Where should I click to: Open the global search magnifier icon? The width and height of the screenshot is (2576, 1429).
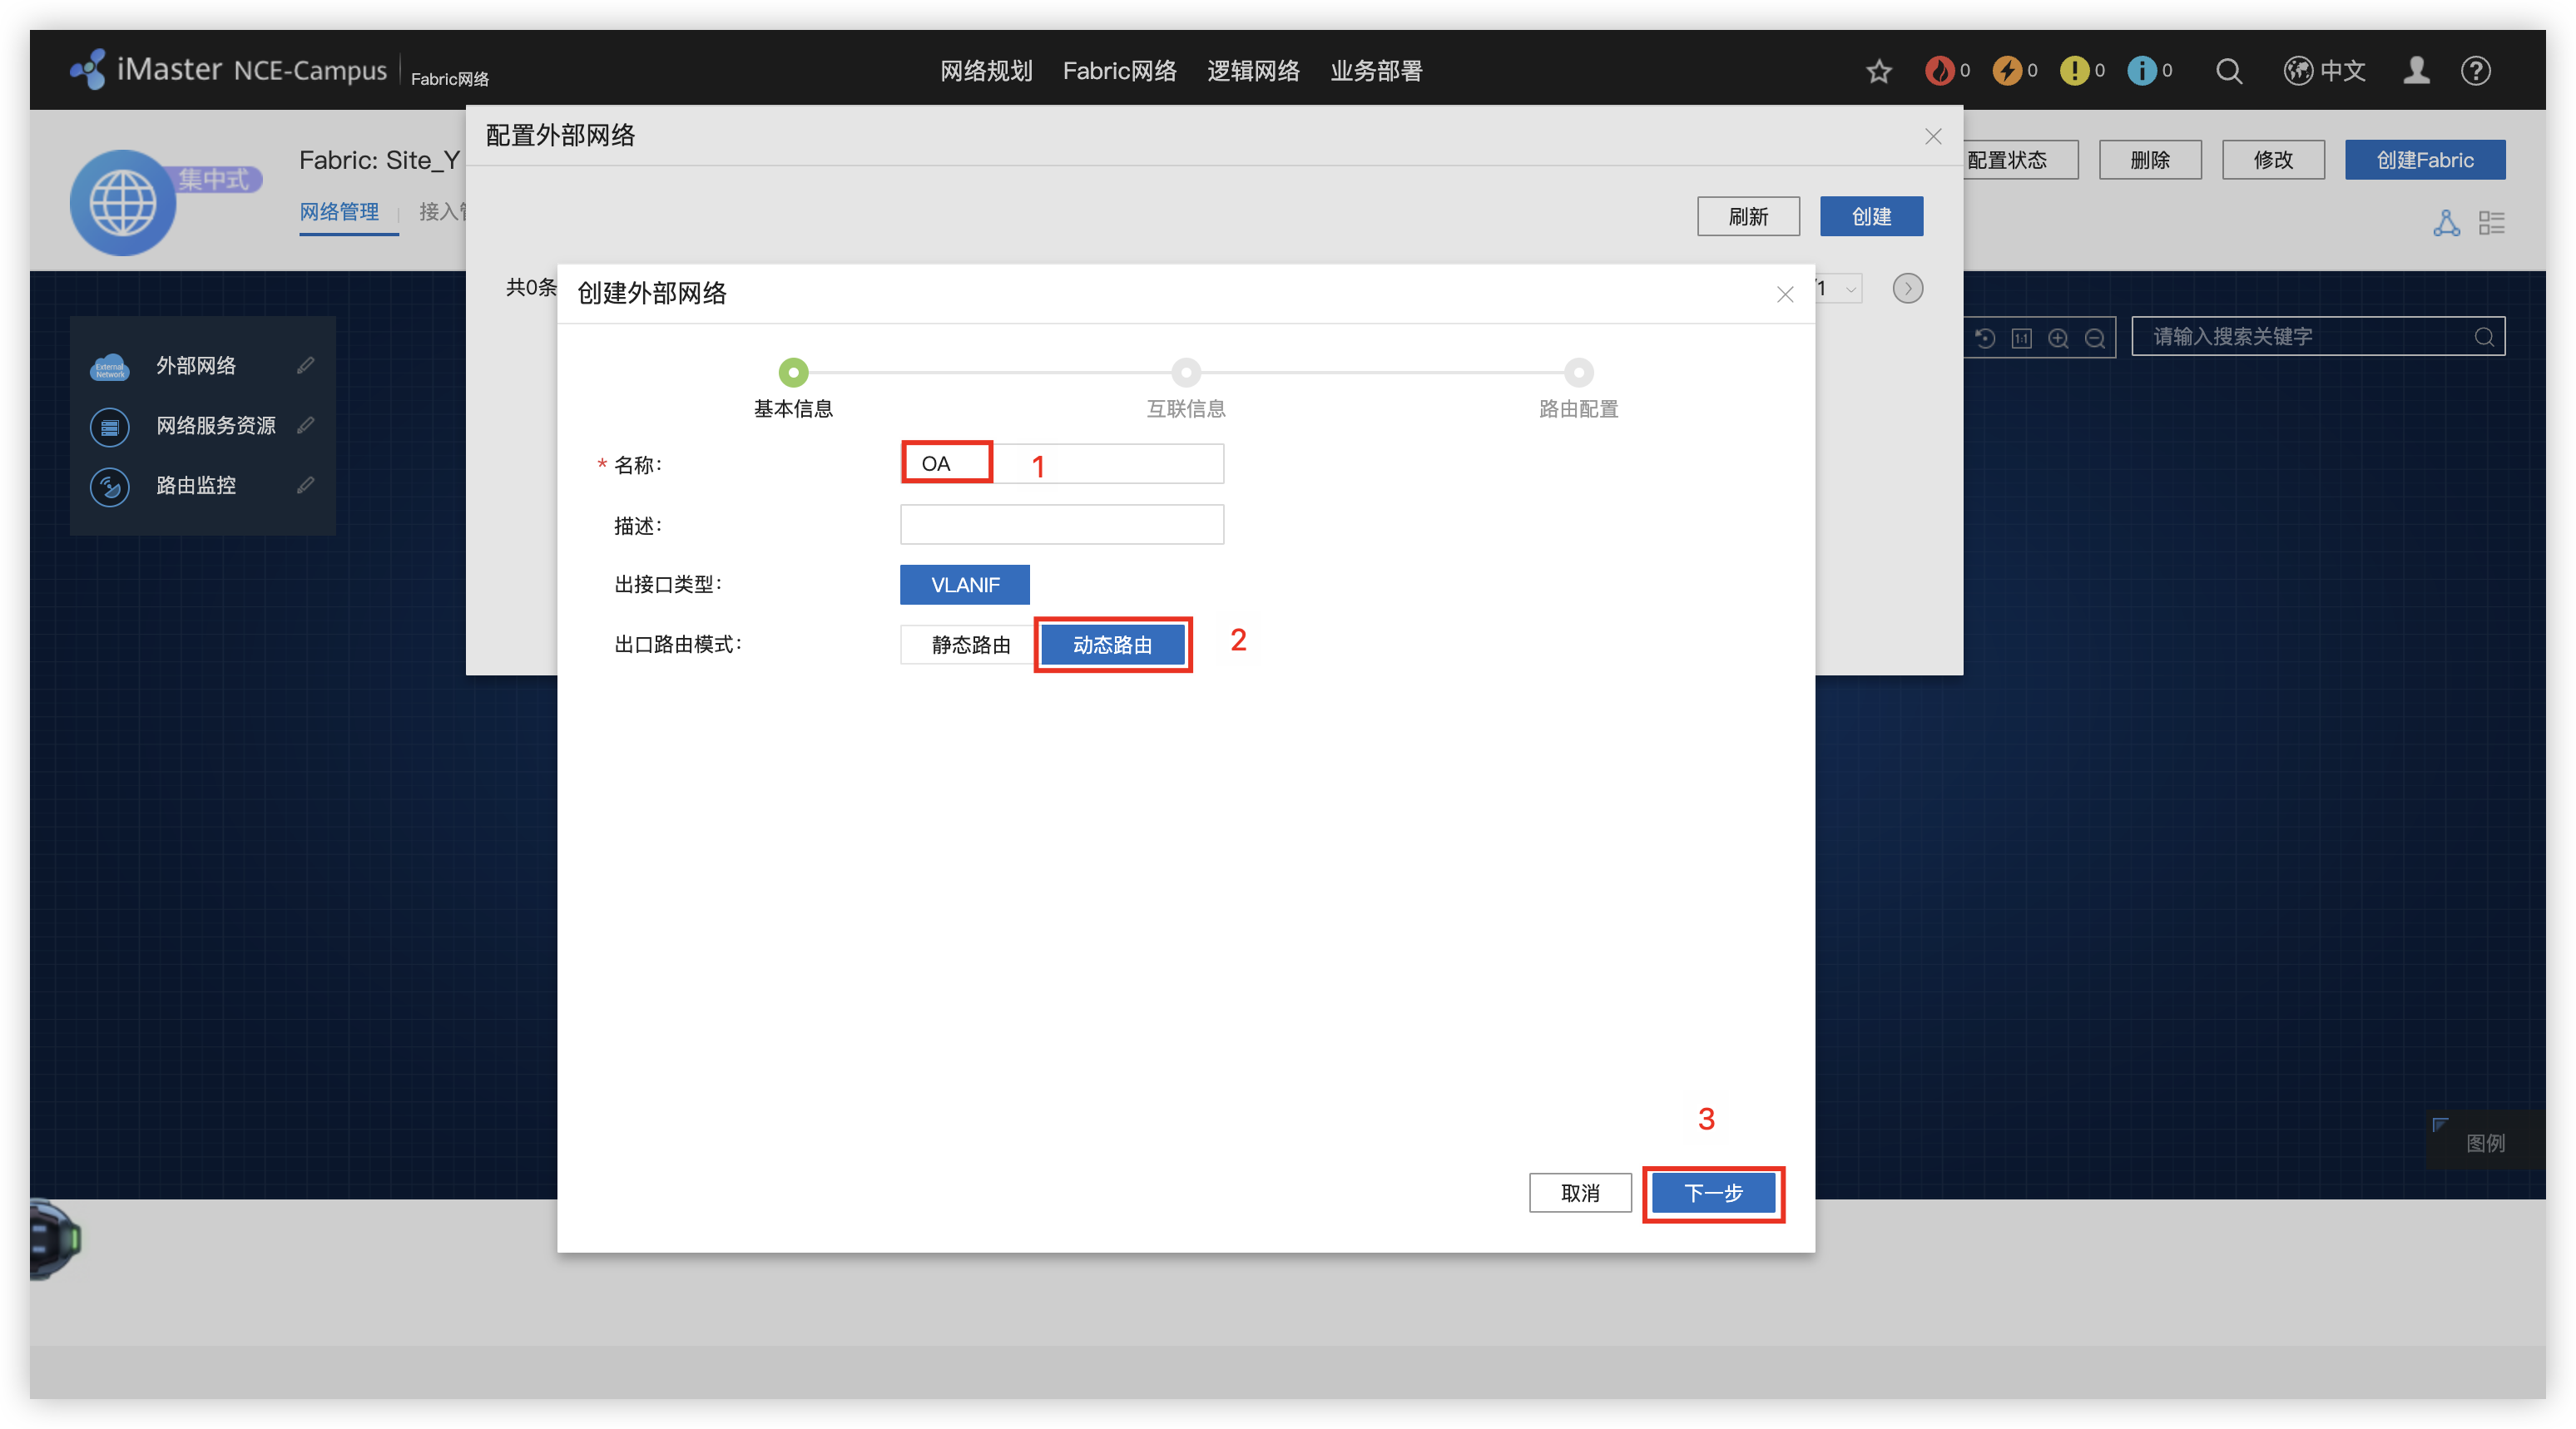click(x=2228, y=71)
